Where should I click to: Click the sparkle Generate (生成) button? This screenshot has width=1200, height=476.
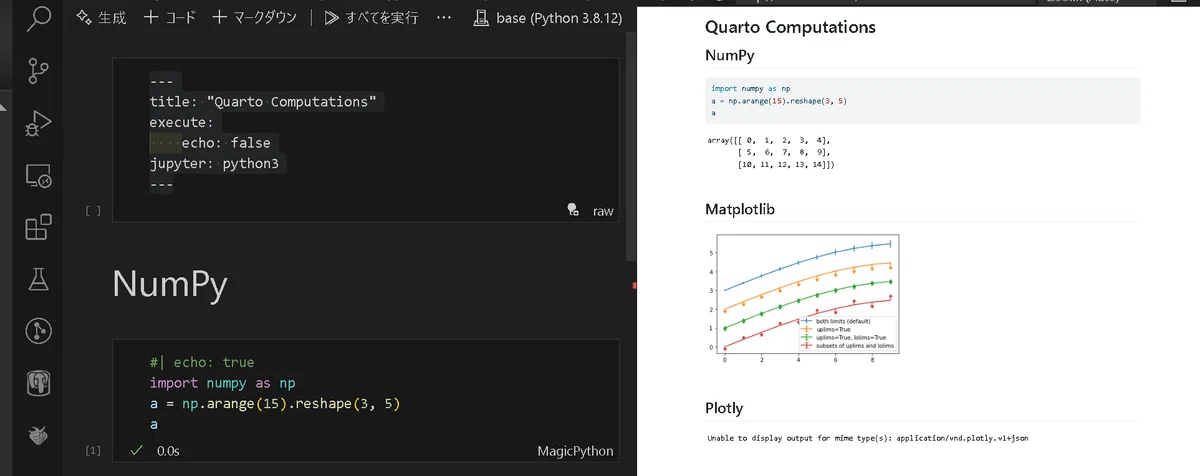[x=101, y=18]
